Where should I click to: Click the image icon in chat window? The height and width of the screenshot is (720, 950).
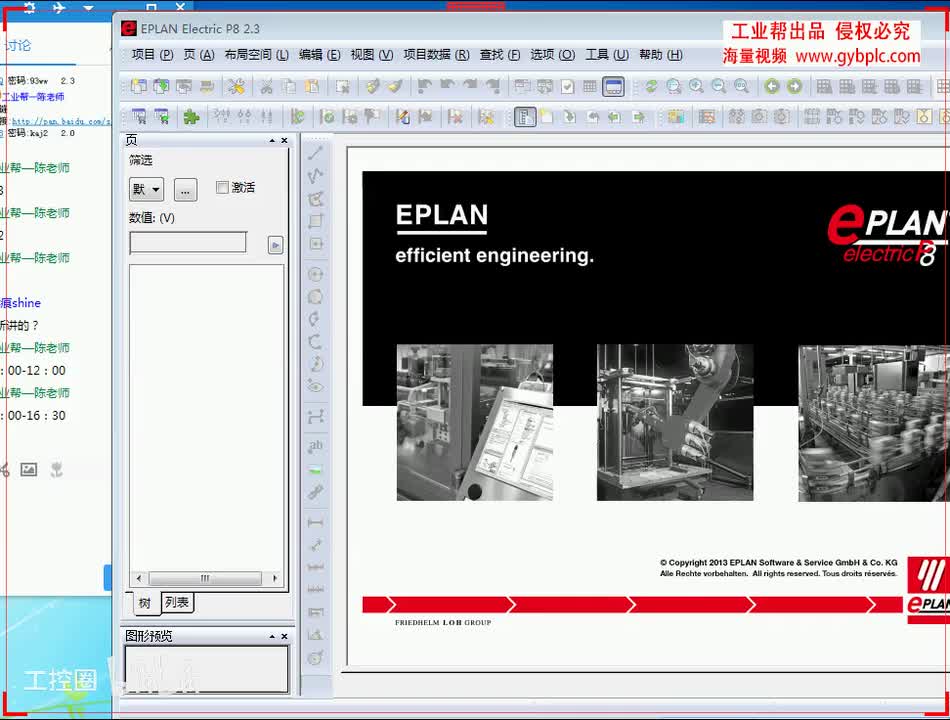[28, 469]
